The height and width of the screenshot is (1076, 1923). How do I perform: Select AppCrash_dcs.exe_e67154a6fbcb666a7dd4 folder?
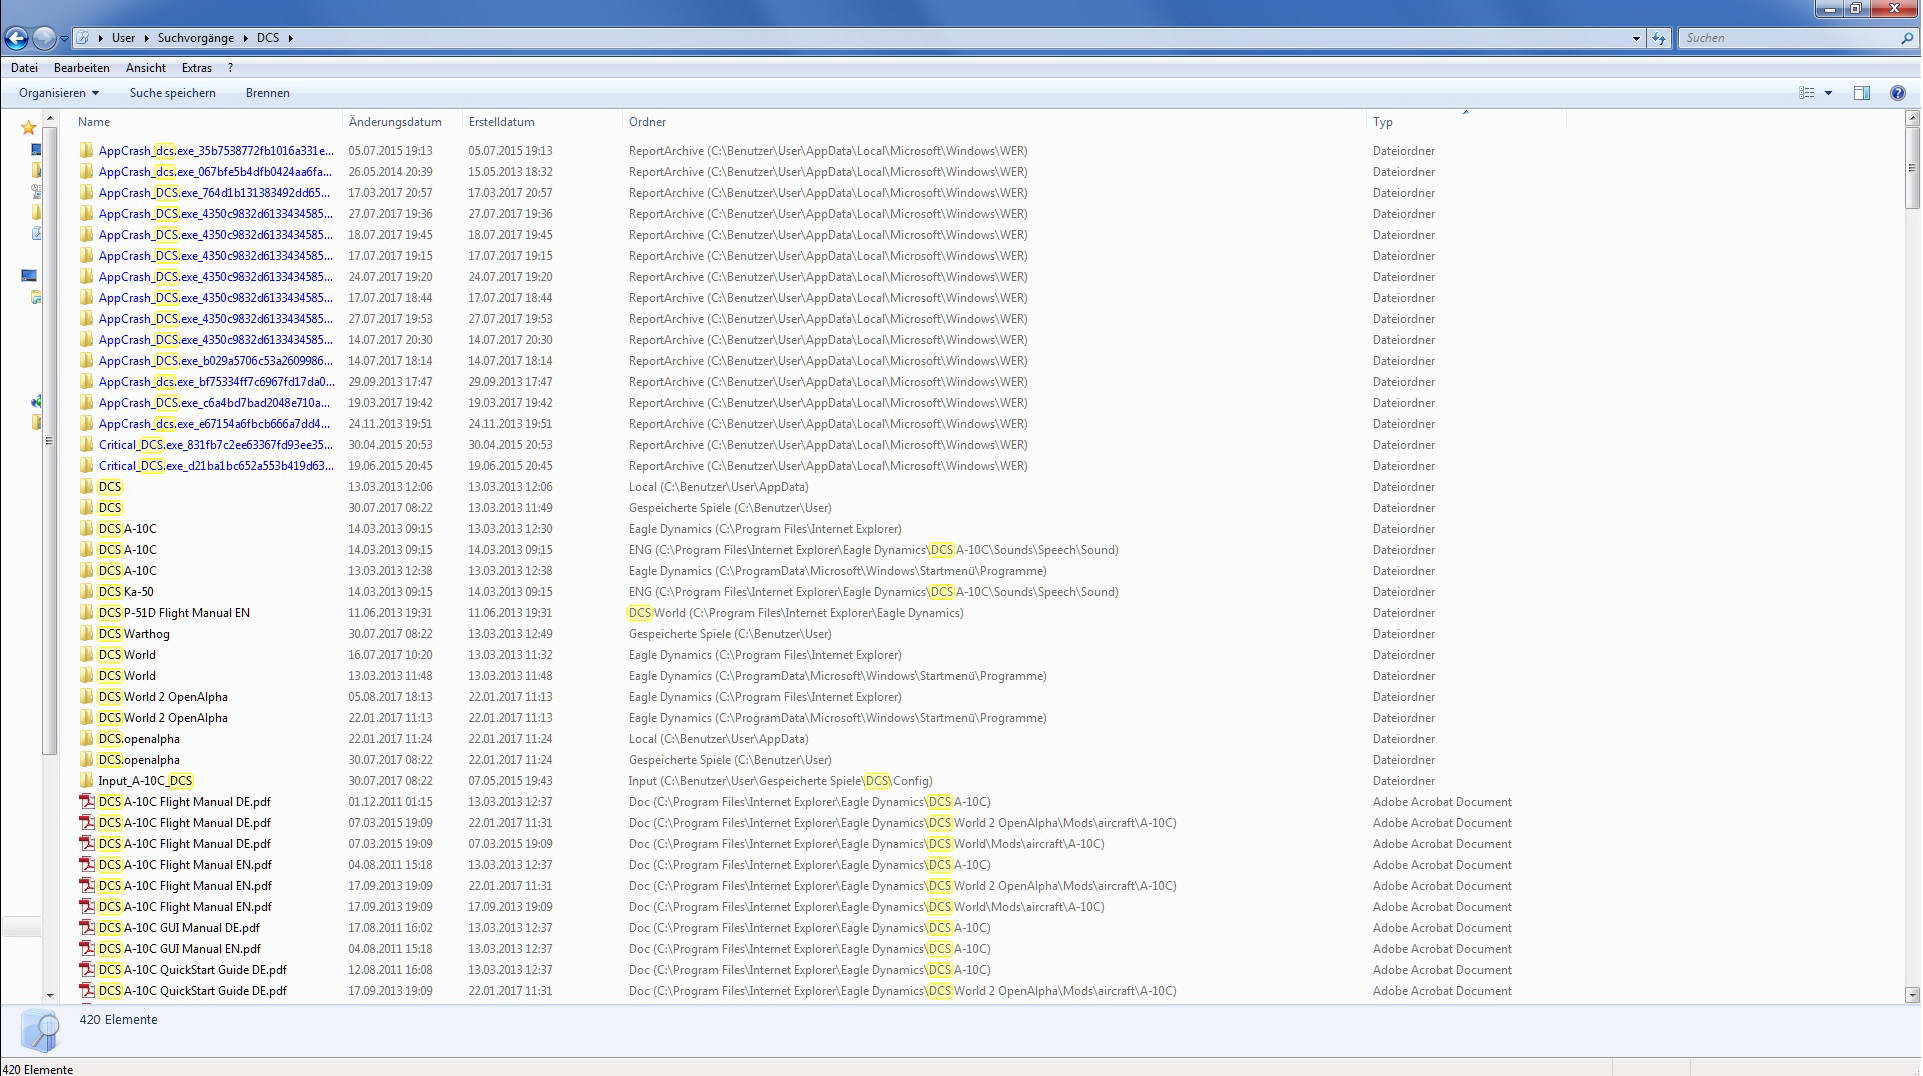coord(214,424)
